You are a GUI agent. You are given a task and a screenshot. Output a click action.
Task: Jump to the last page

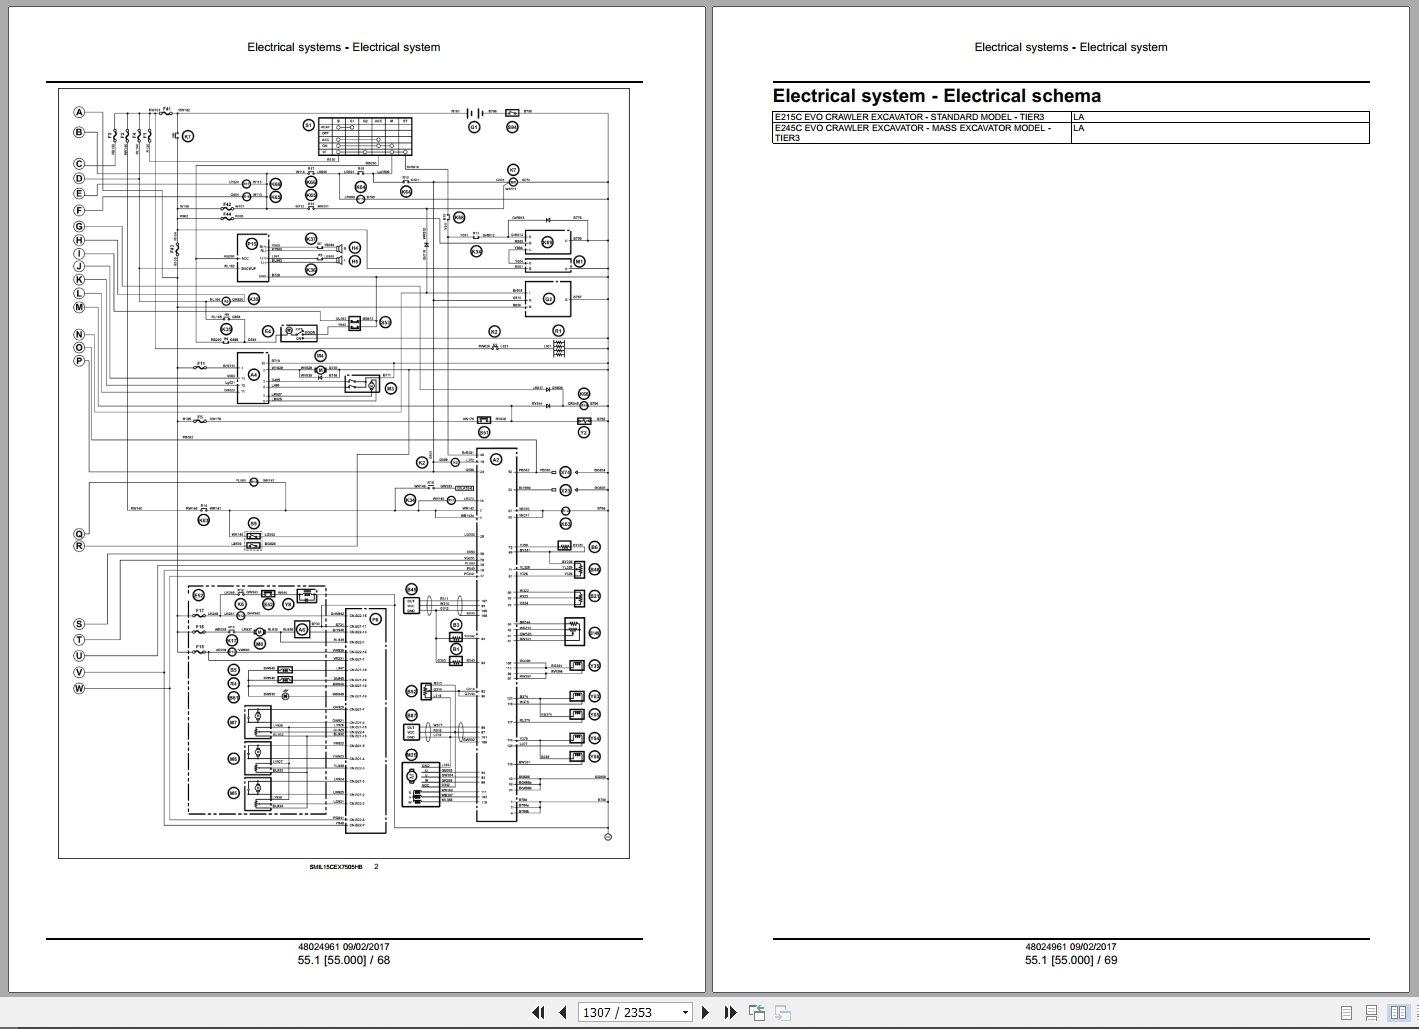coord(730,1012)
